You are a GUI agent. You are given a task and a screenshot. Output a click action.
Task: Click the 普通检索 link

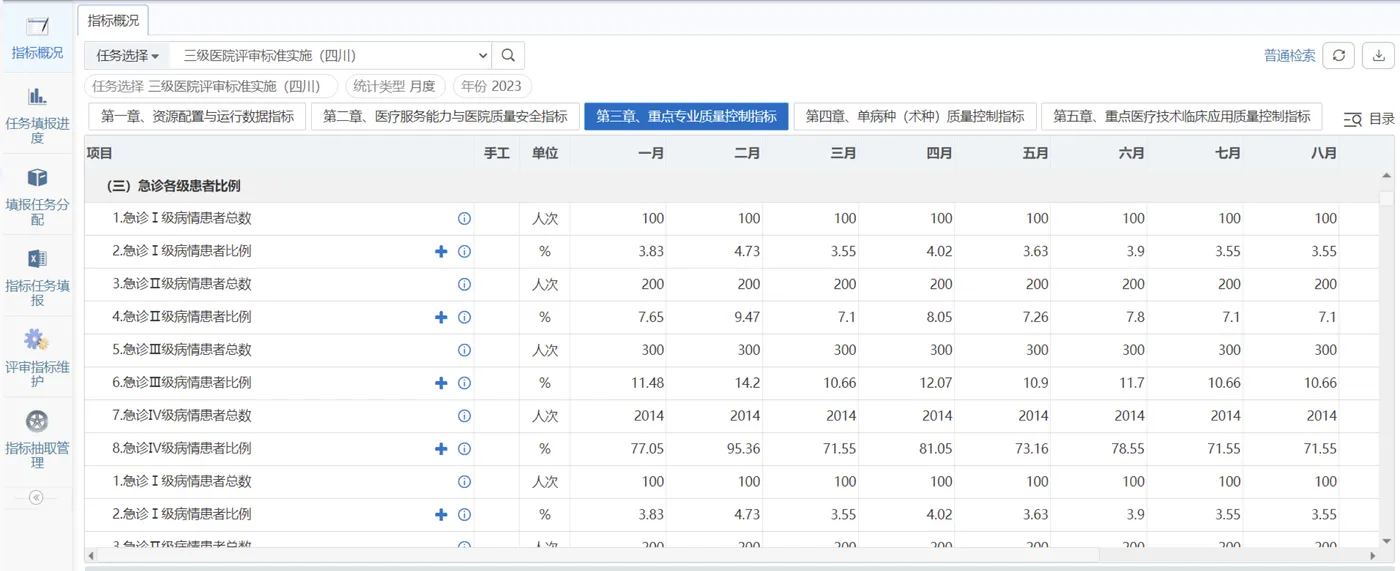pos(1289,56)
